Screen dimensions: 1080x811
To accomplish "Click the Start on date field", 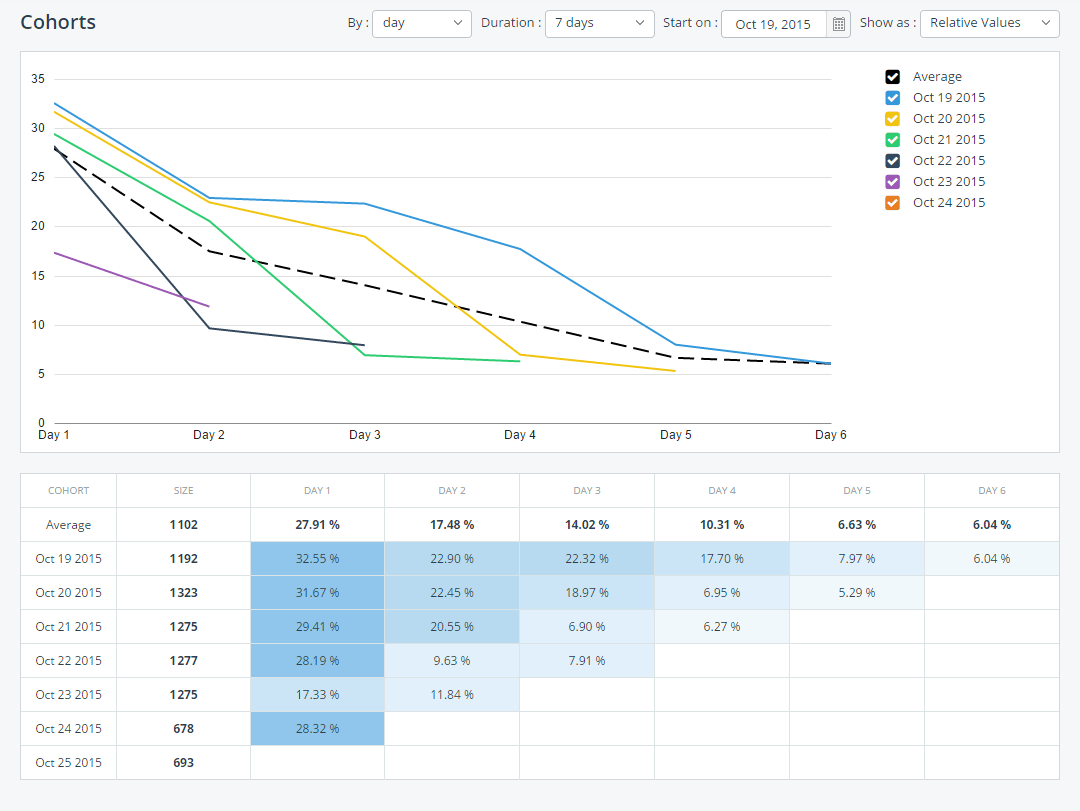I will [x=773, y=23].
